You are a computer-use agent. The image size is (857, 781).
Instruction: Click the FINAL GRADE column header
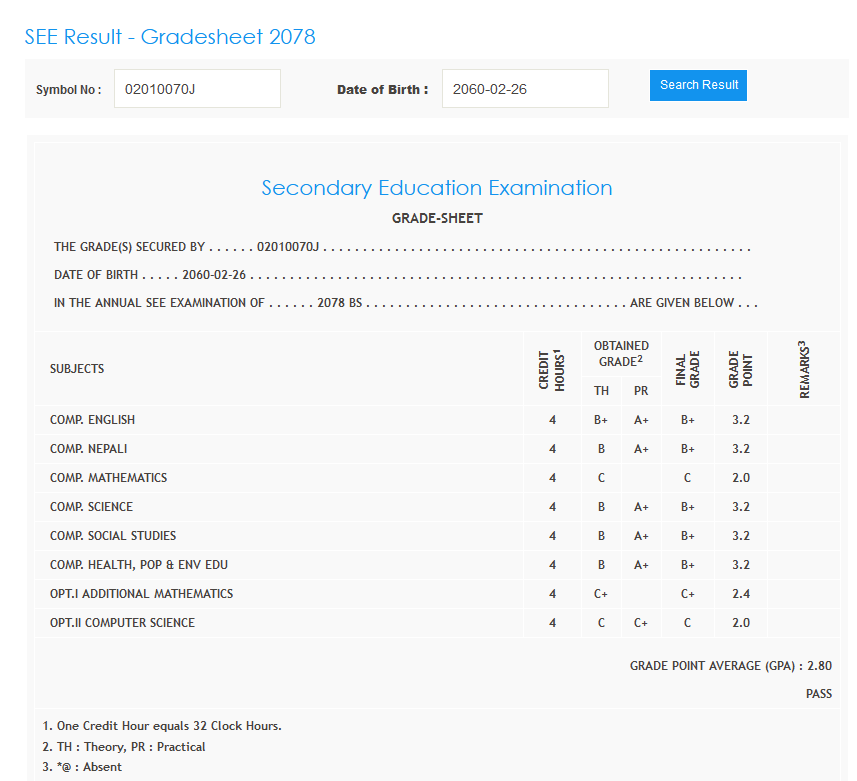(x=688, y=369)
